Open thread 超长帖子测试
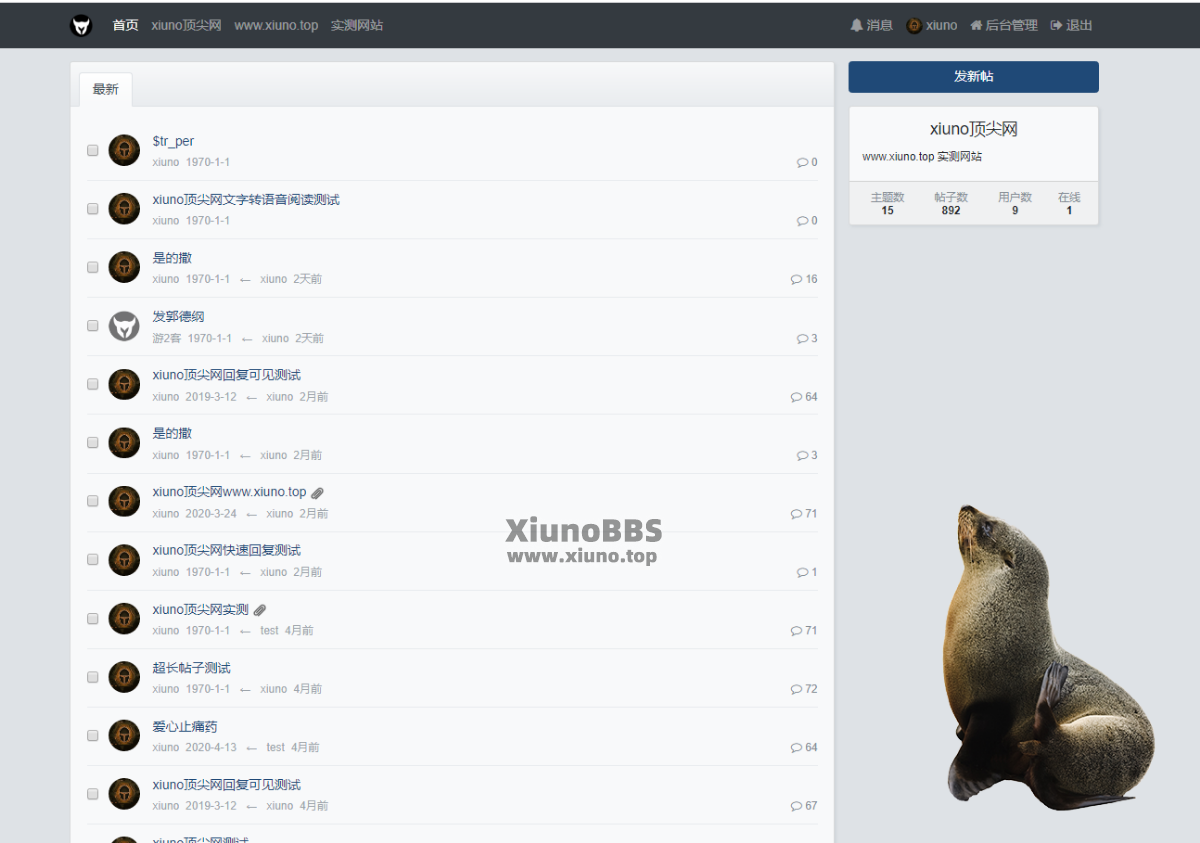 (191, 668)
